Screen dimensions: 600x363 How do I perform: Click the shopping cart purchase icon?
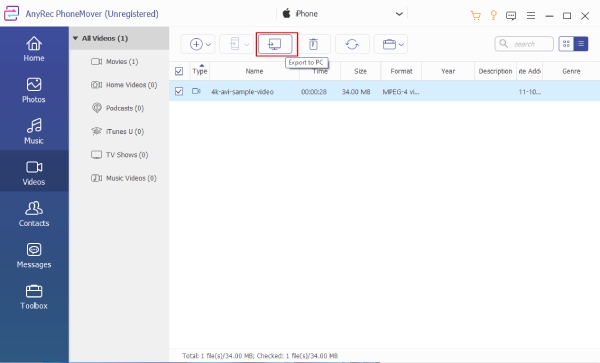[x=476, y=15]
